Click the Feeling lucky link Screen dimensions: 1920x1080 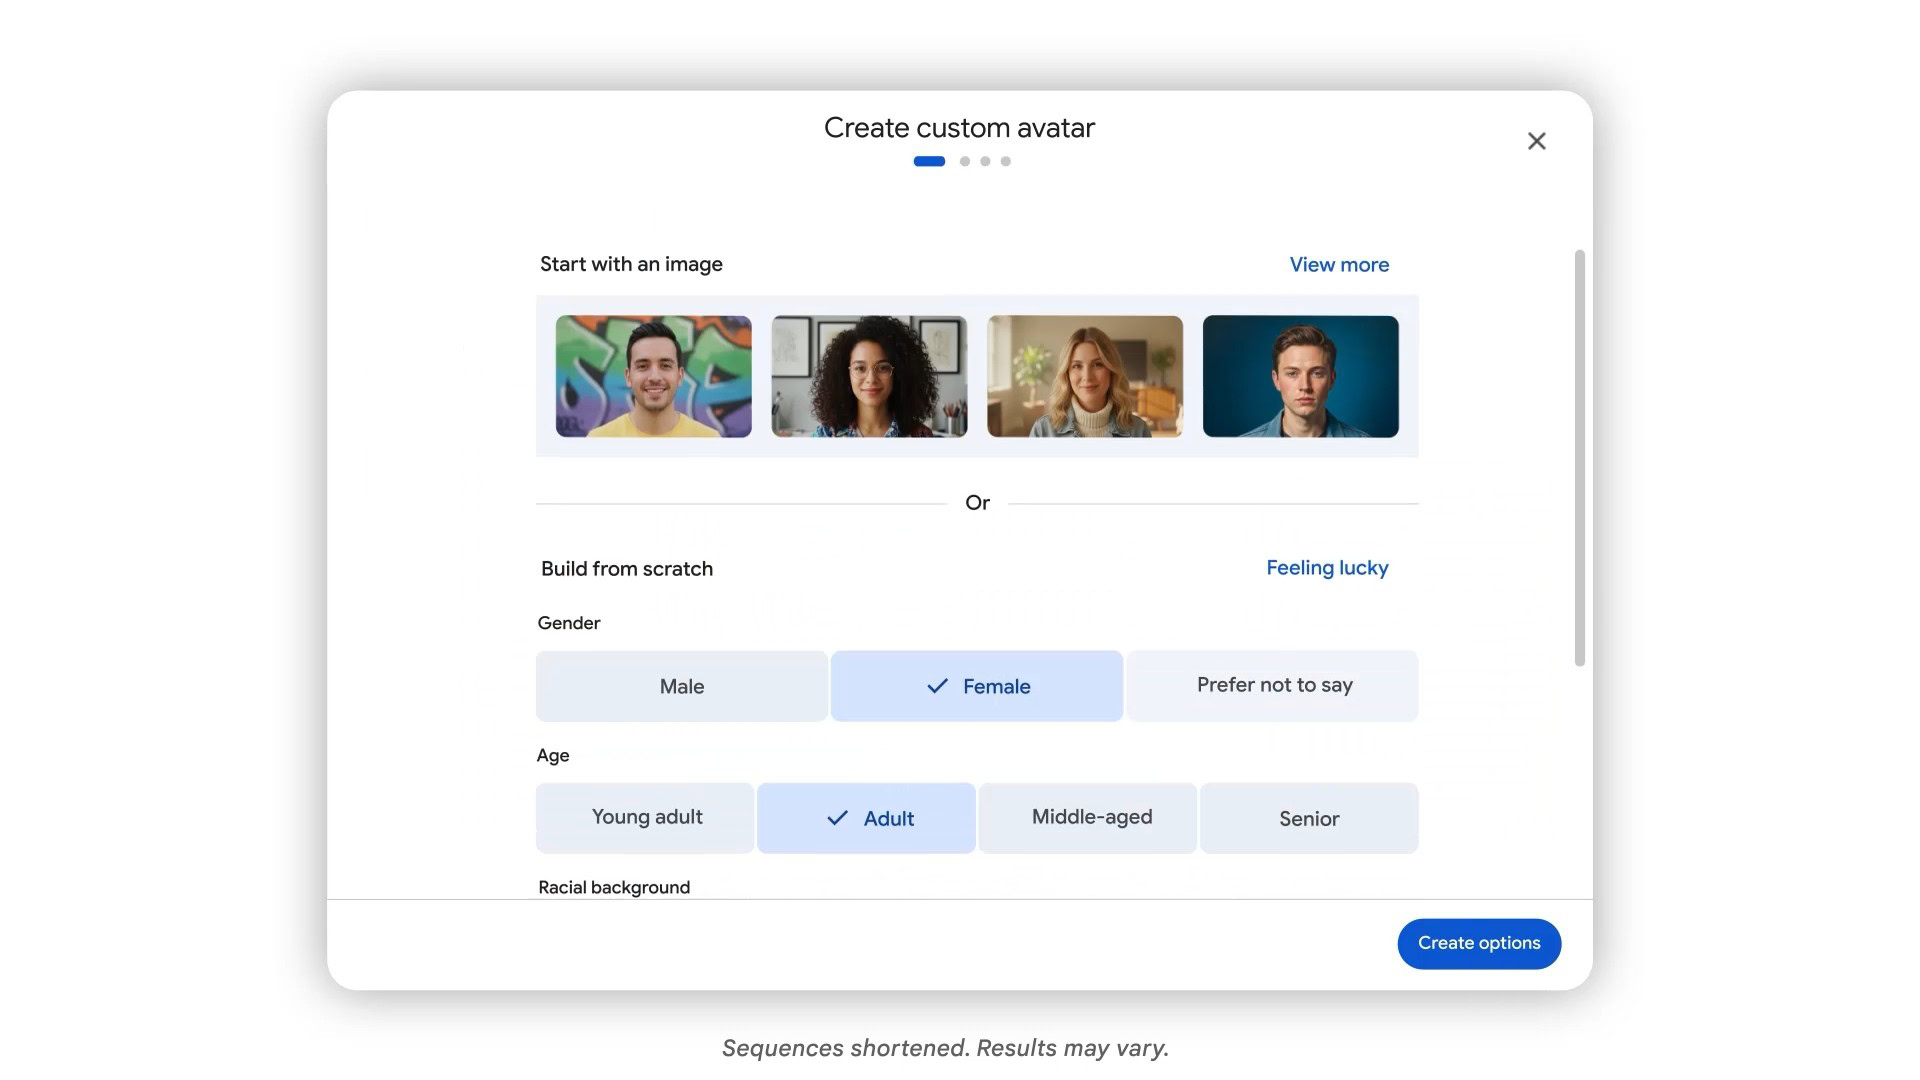pos(1327,568)
